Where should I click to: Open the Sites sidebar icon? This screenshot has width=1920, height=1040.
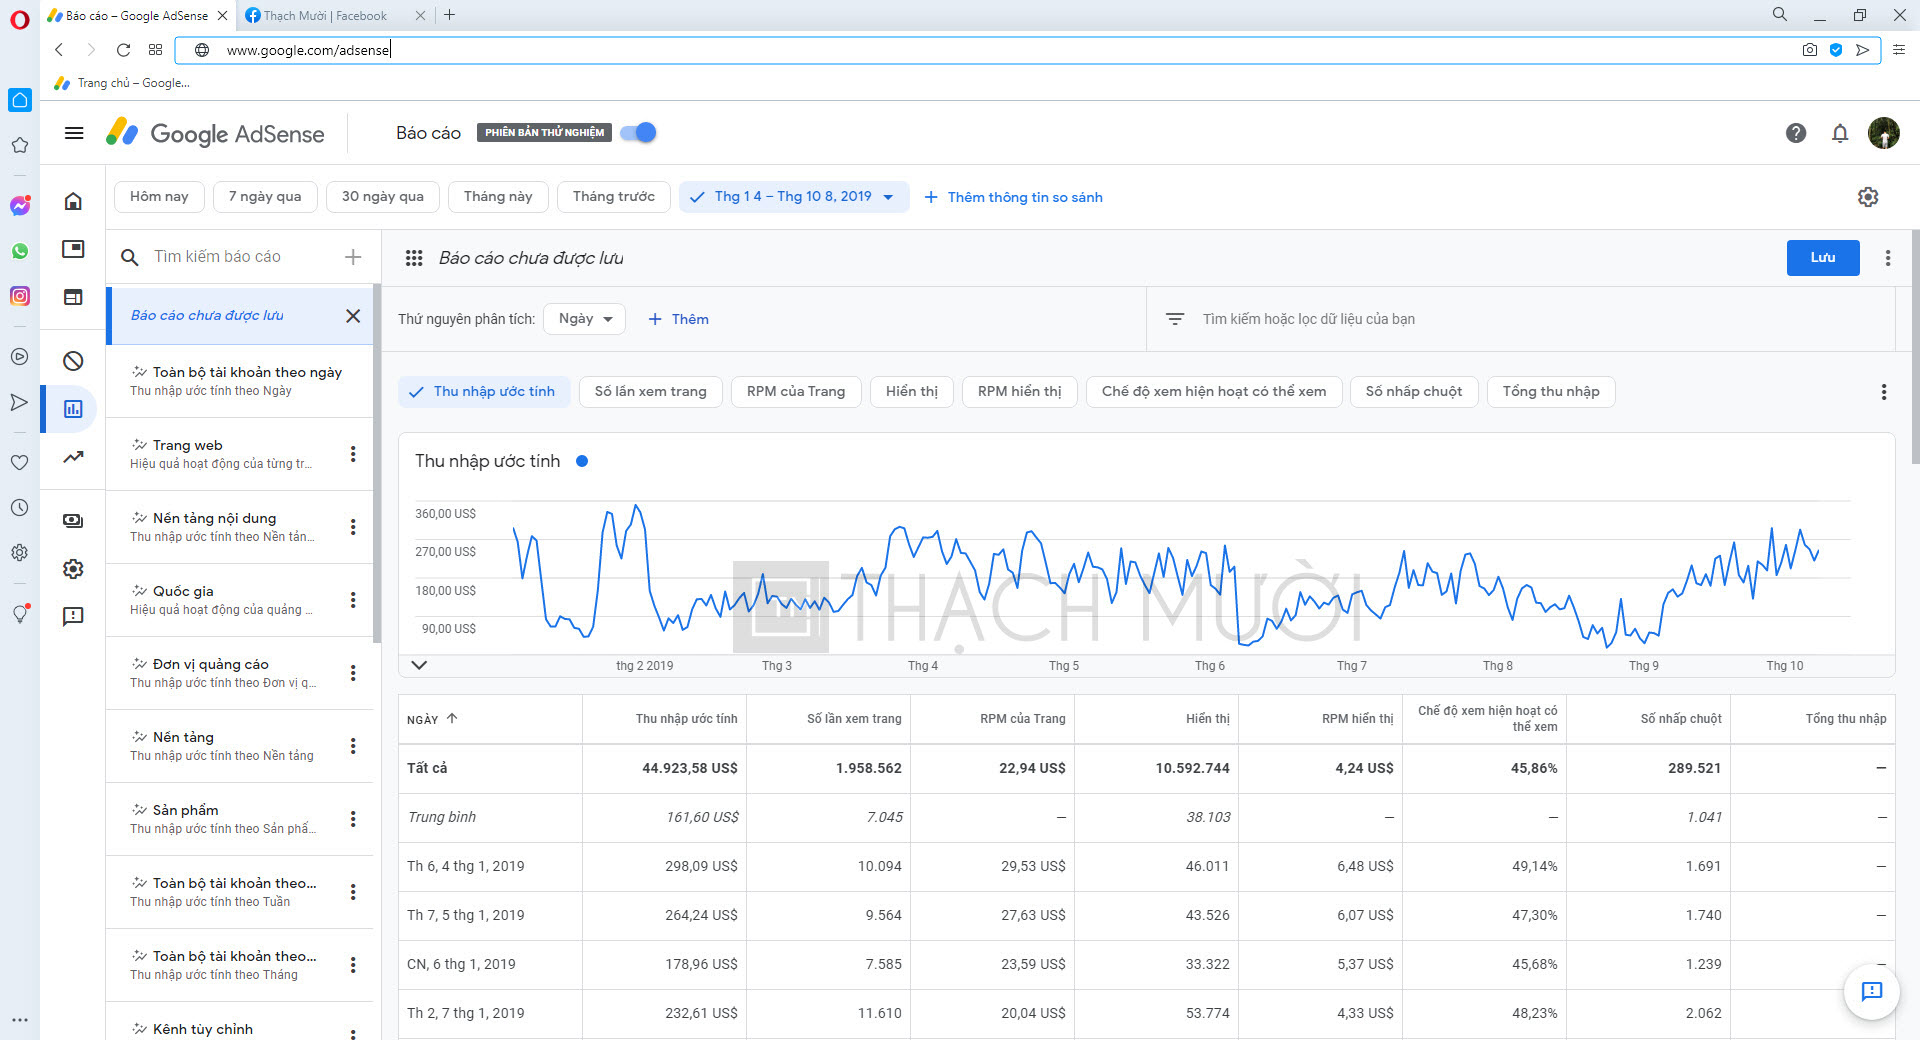click(73, 297)
